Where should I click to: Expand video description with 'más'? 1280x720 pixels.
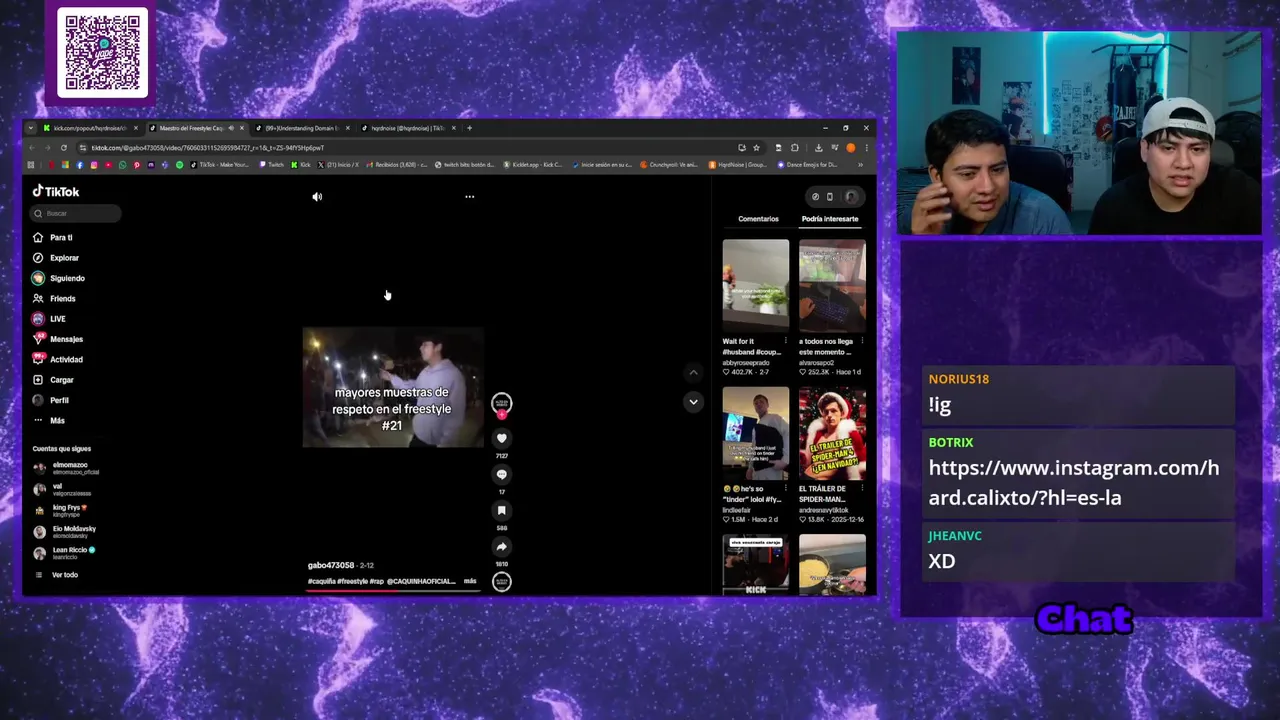tap(470, 581)
